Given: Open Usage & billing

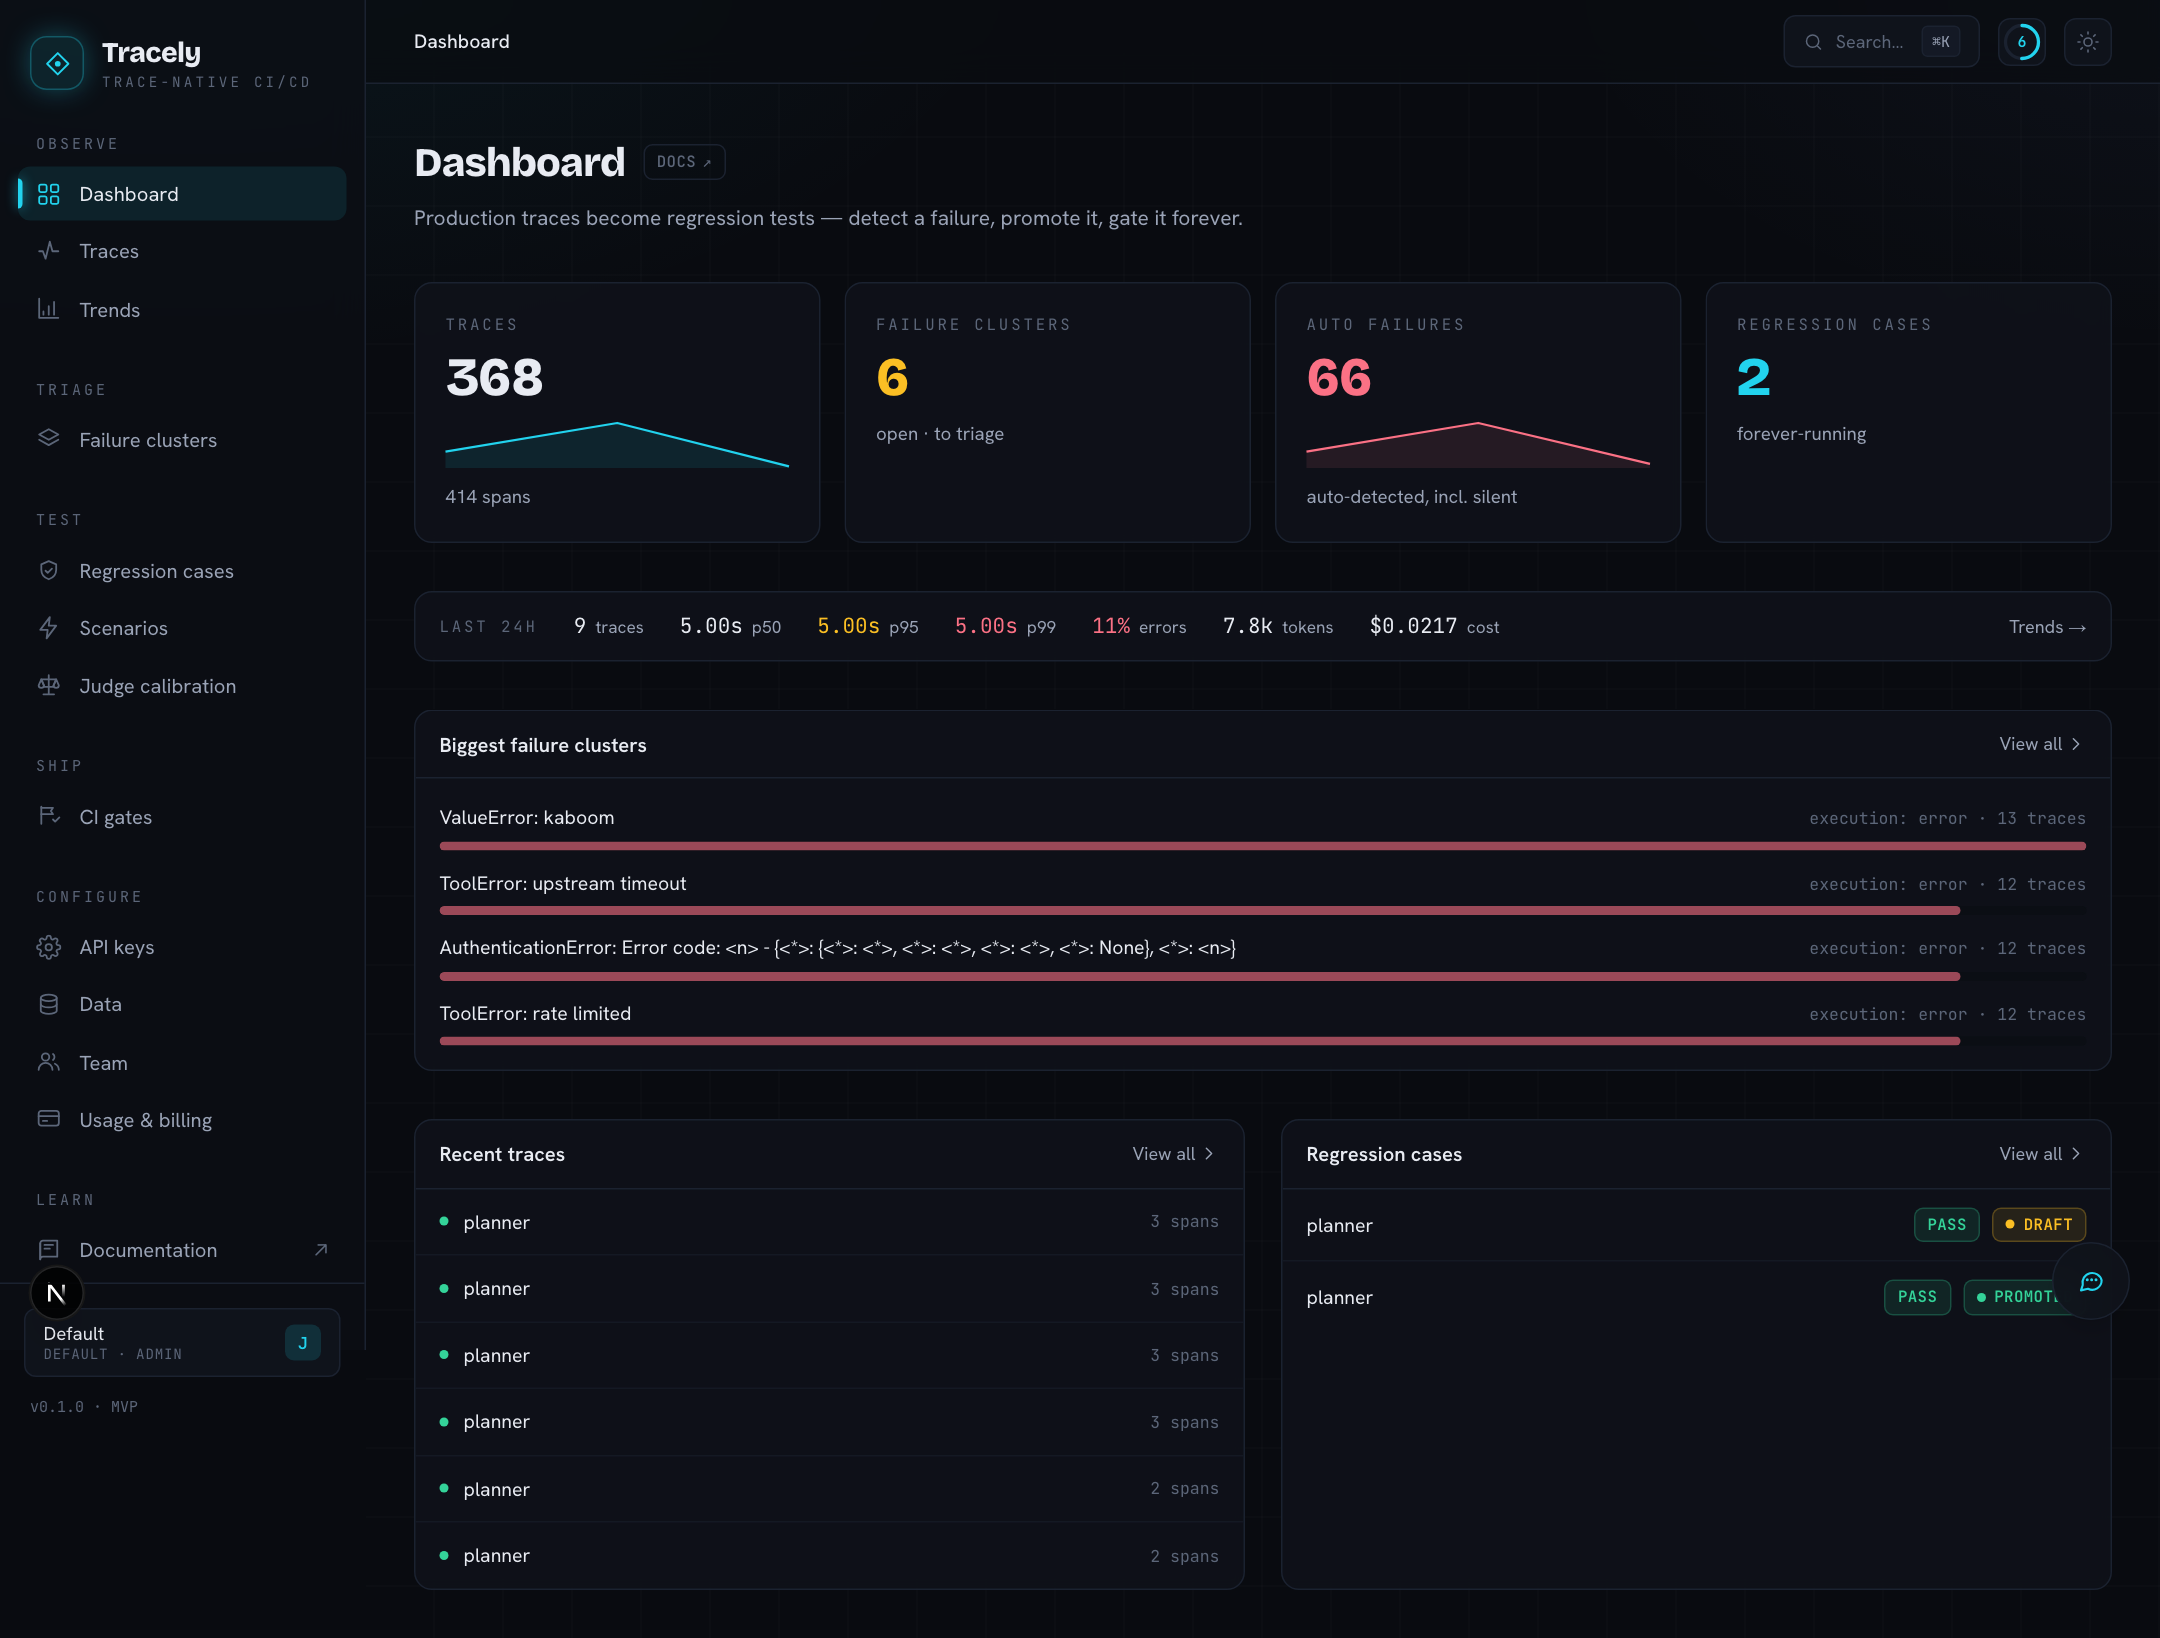Looking at the screenshot, I should (182, 1119).
